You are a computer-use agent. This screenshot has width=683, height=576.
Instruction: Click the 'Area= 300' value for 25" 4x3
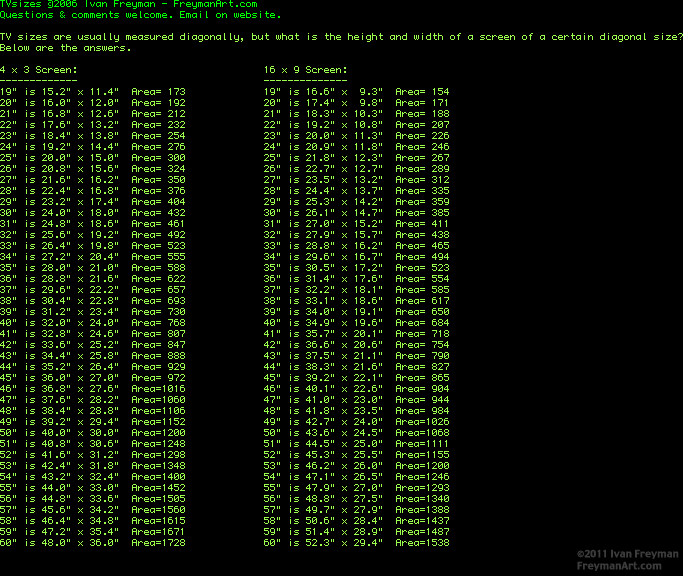pyautogui.click(x=158, y=158)
